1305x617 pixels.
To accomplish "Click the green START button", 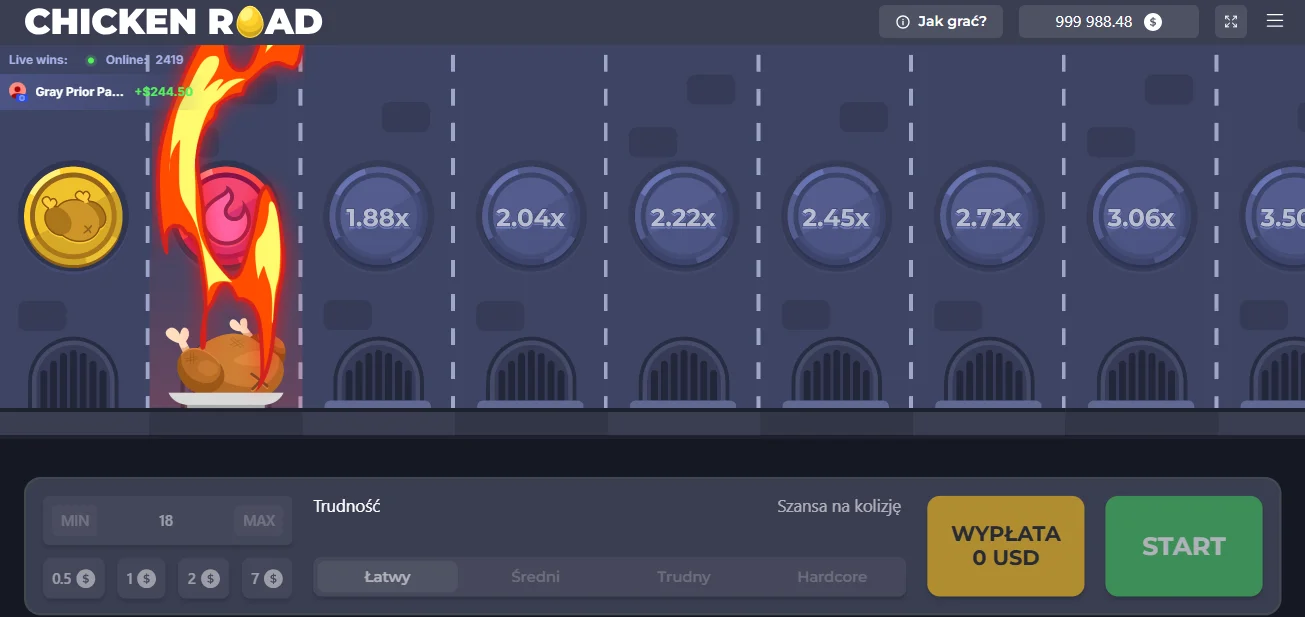I will point(1184,546).
